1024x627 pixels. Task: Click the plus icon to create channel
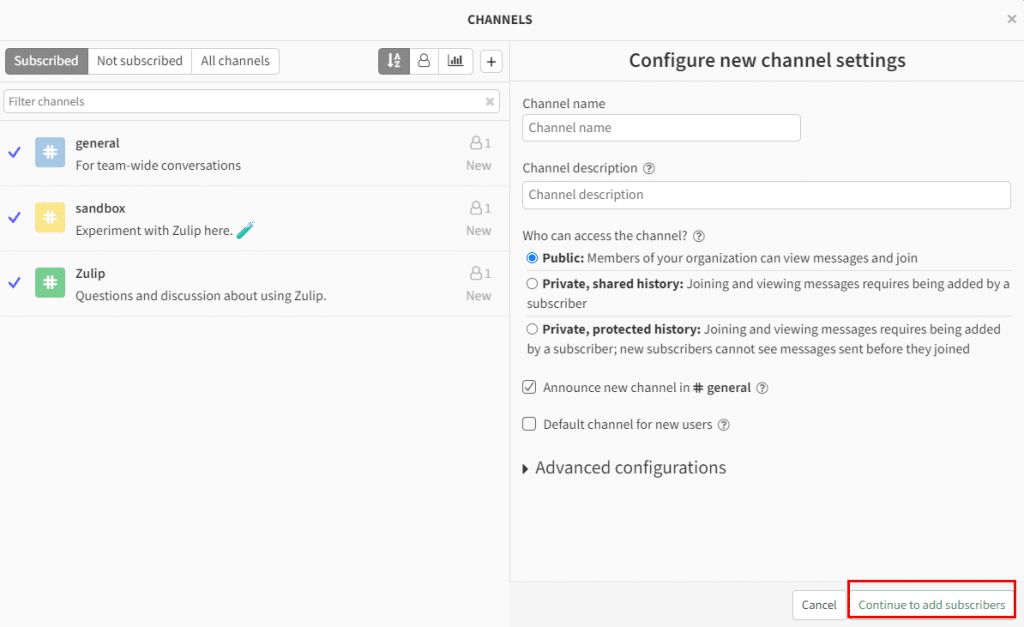click(x=491, y=62)
